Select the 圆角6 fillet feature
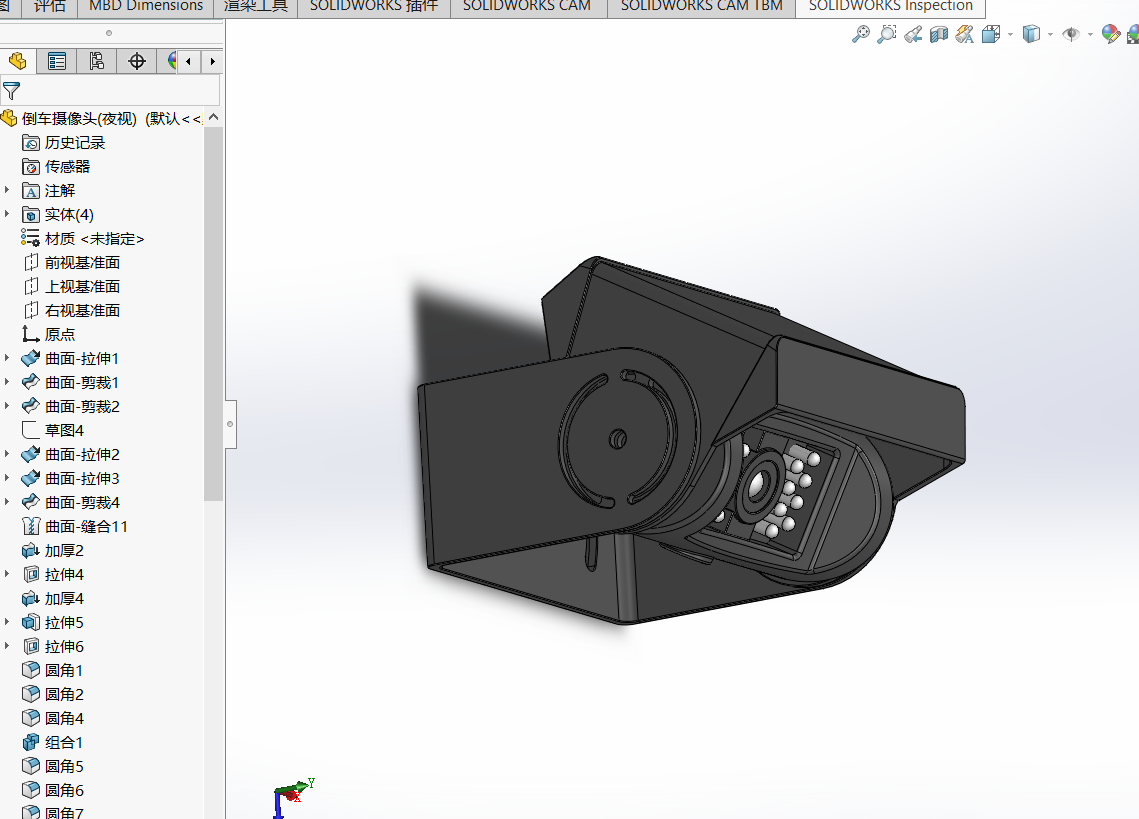The image size is (1139, 819). click(64, 790)
